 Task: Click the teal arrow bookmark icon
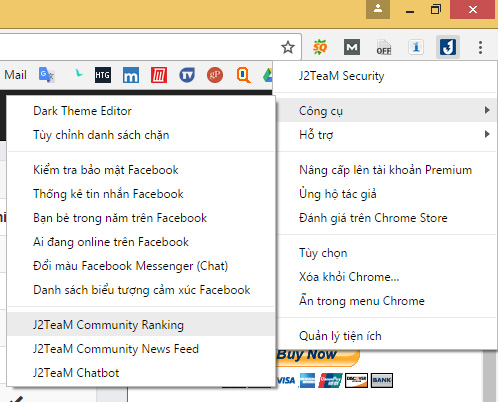(x=79, y=73)
